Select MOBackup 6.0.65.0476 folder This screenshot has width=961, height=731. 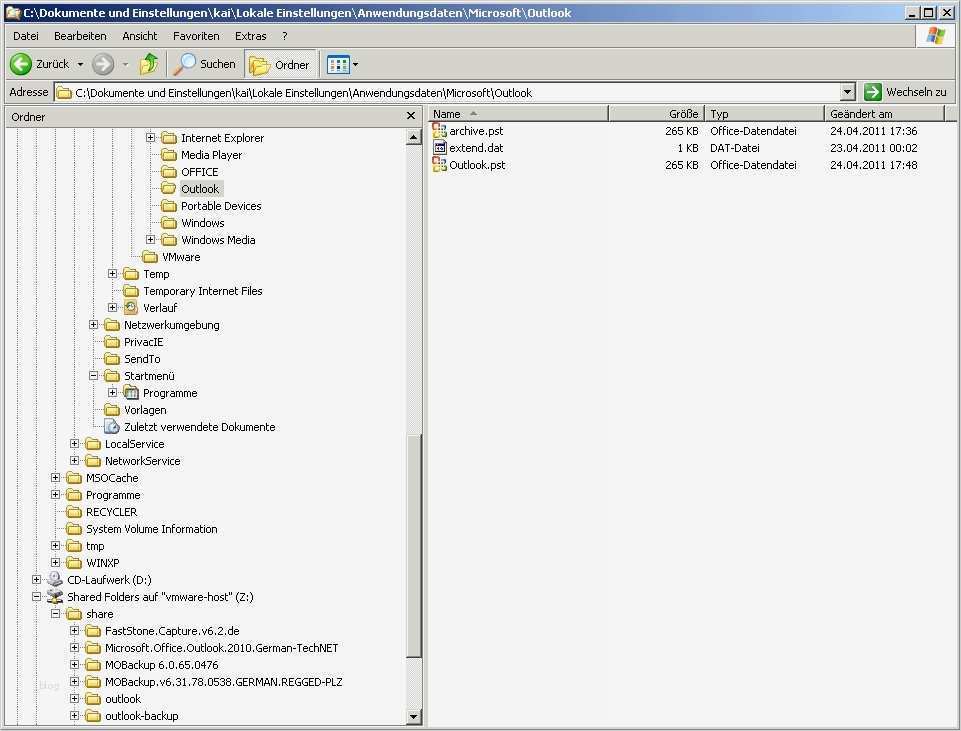coord(161,665)
